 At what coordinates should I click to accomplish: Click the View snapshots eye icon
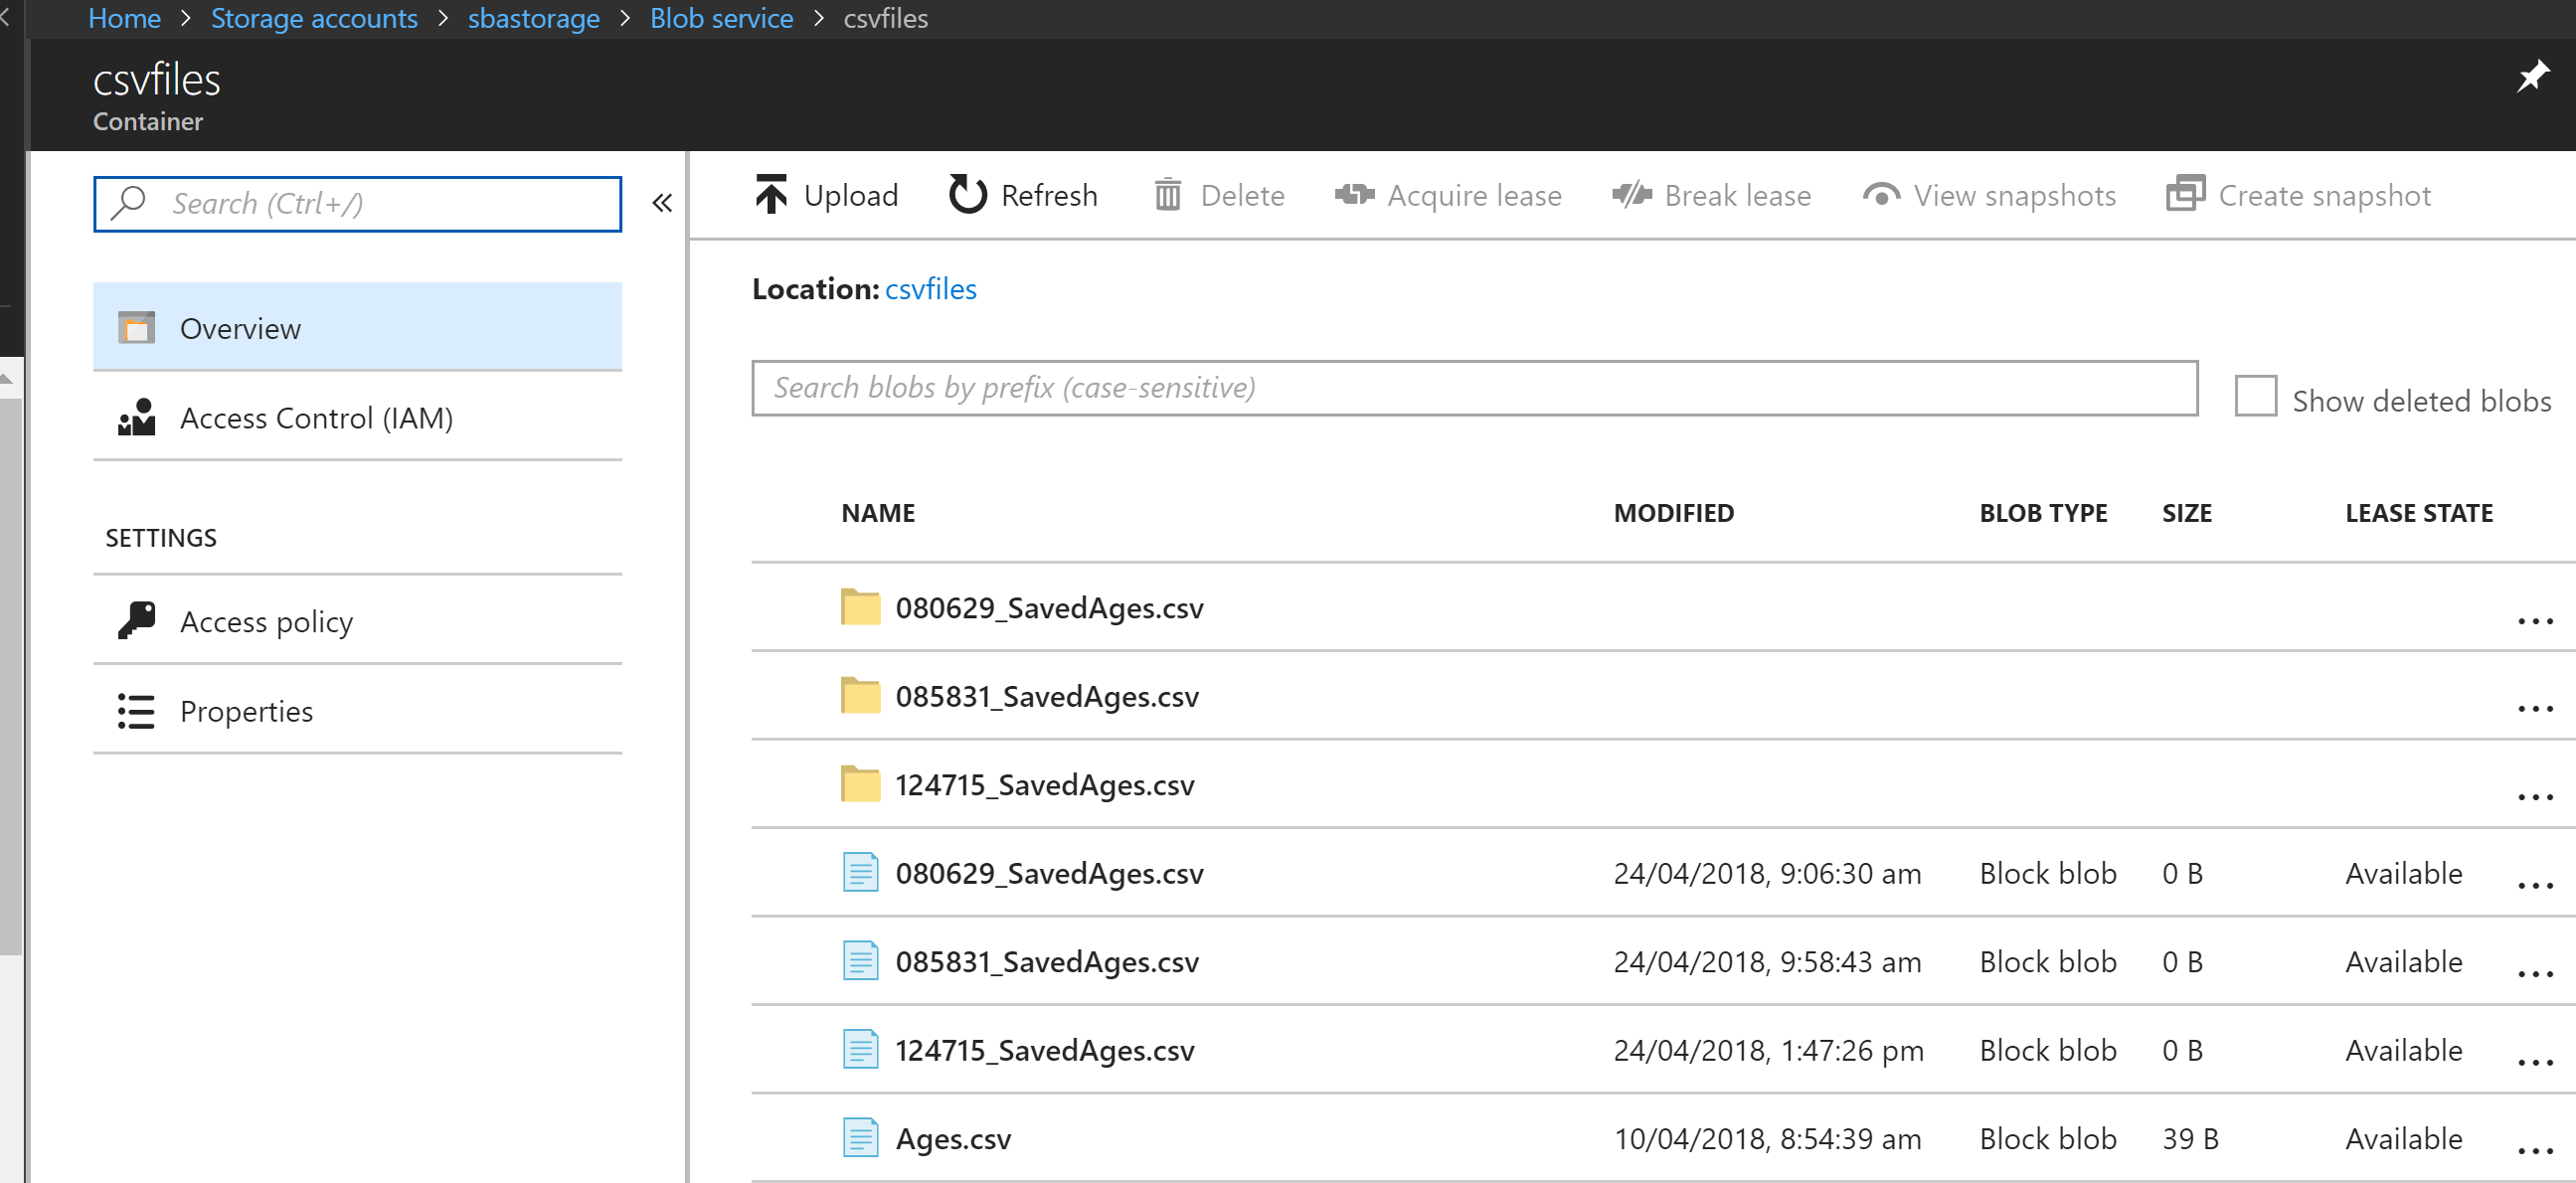click(x=1881, y=196)
